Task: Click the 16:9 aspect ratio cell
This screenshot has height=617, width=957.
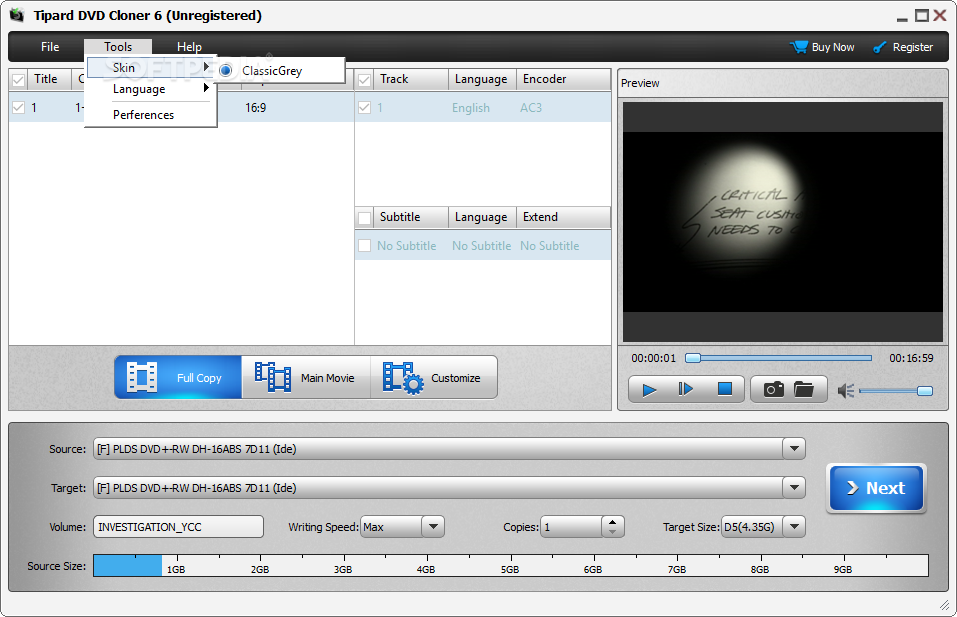Action: pos(256,108)
